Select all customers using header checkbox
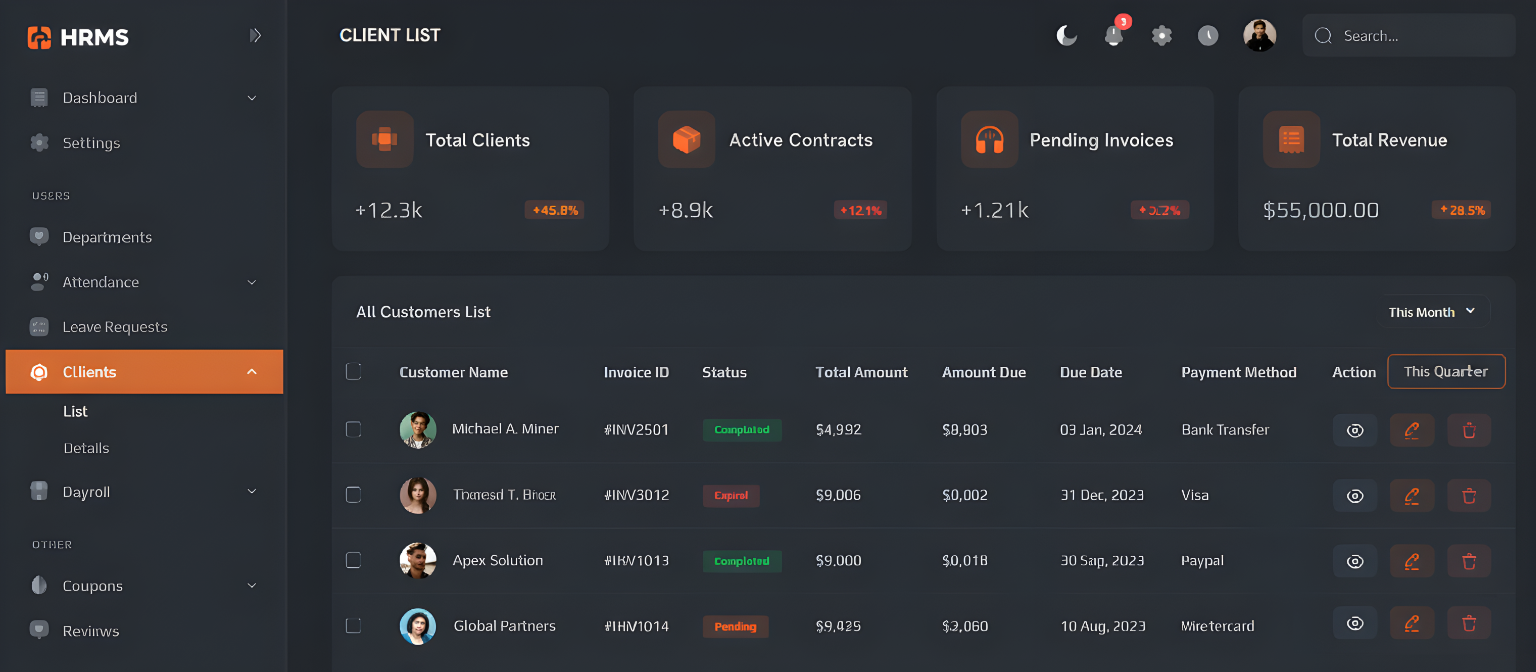 [353, 372]
